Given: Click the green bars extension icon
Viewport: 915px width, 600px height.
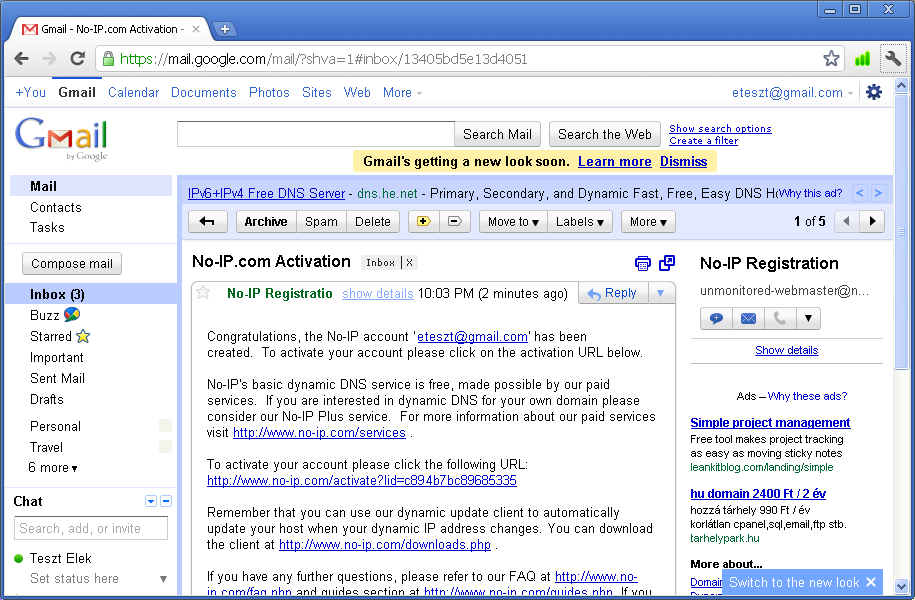Looking at the screenshot, I should 862,58.
